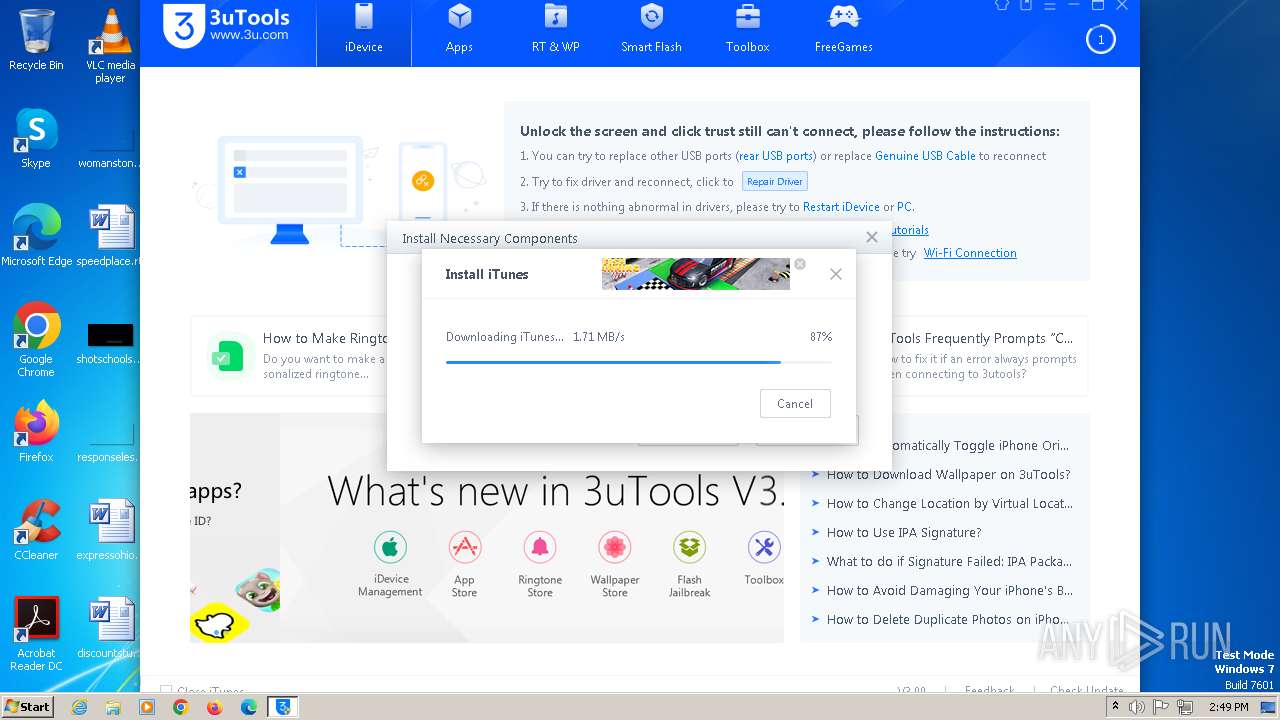Open the Recycle Bin desktop icon
This screenshot has height=720, width=1280.
point(36,40)
